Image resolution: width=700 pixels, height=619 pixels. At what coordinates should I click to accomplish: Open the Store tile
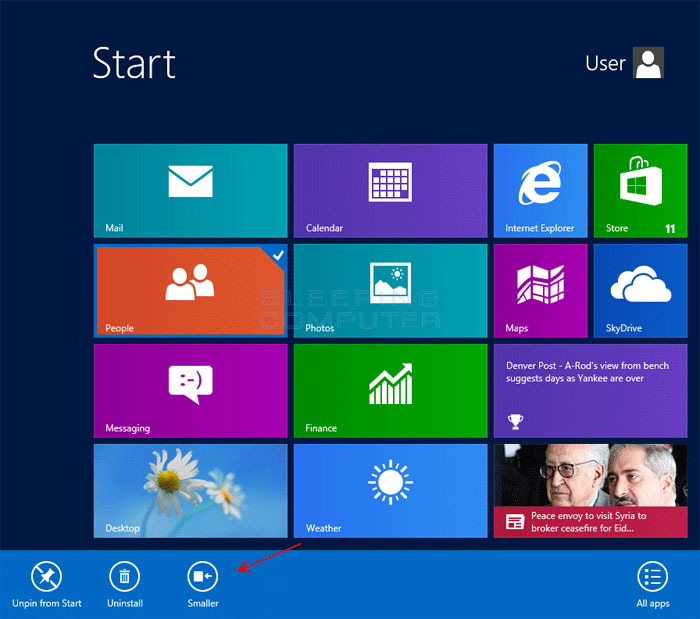point(640,190)
